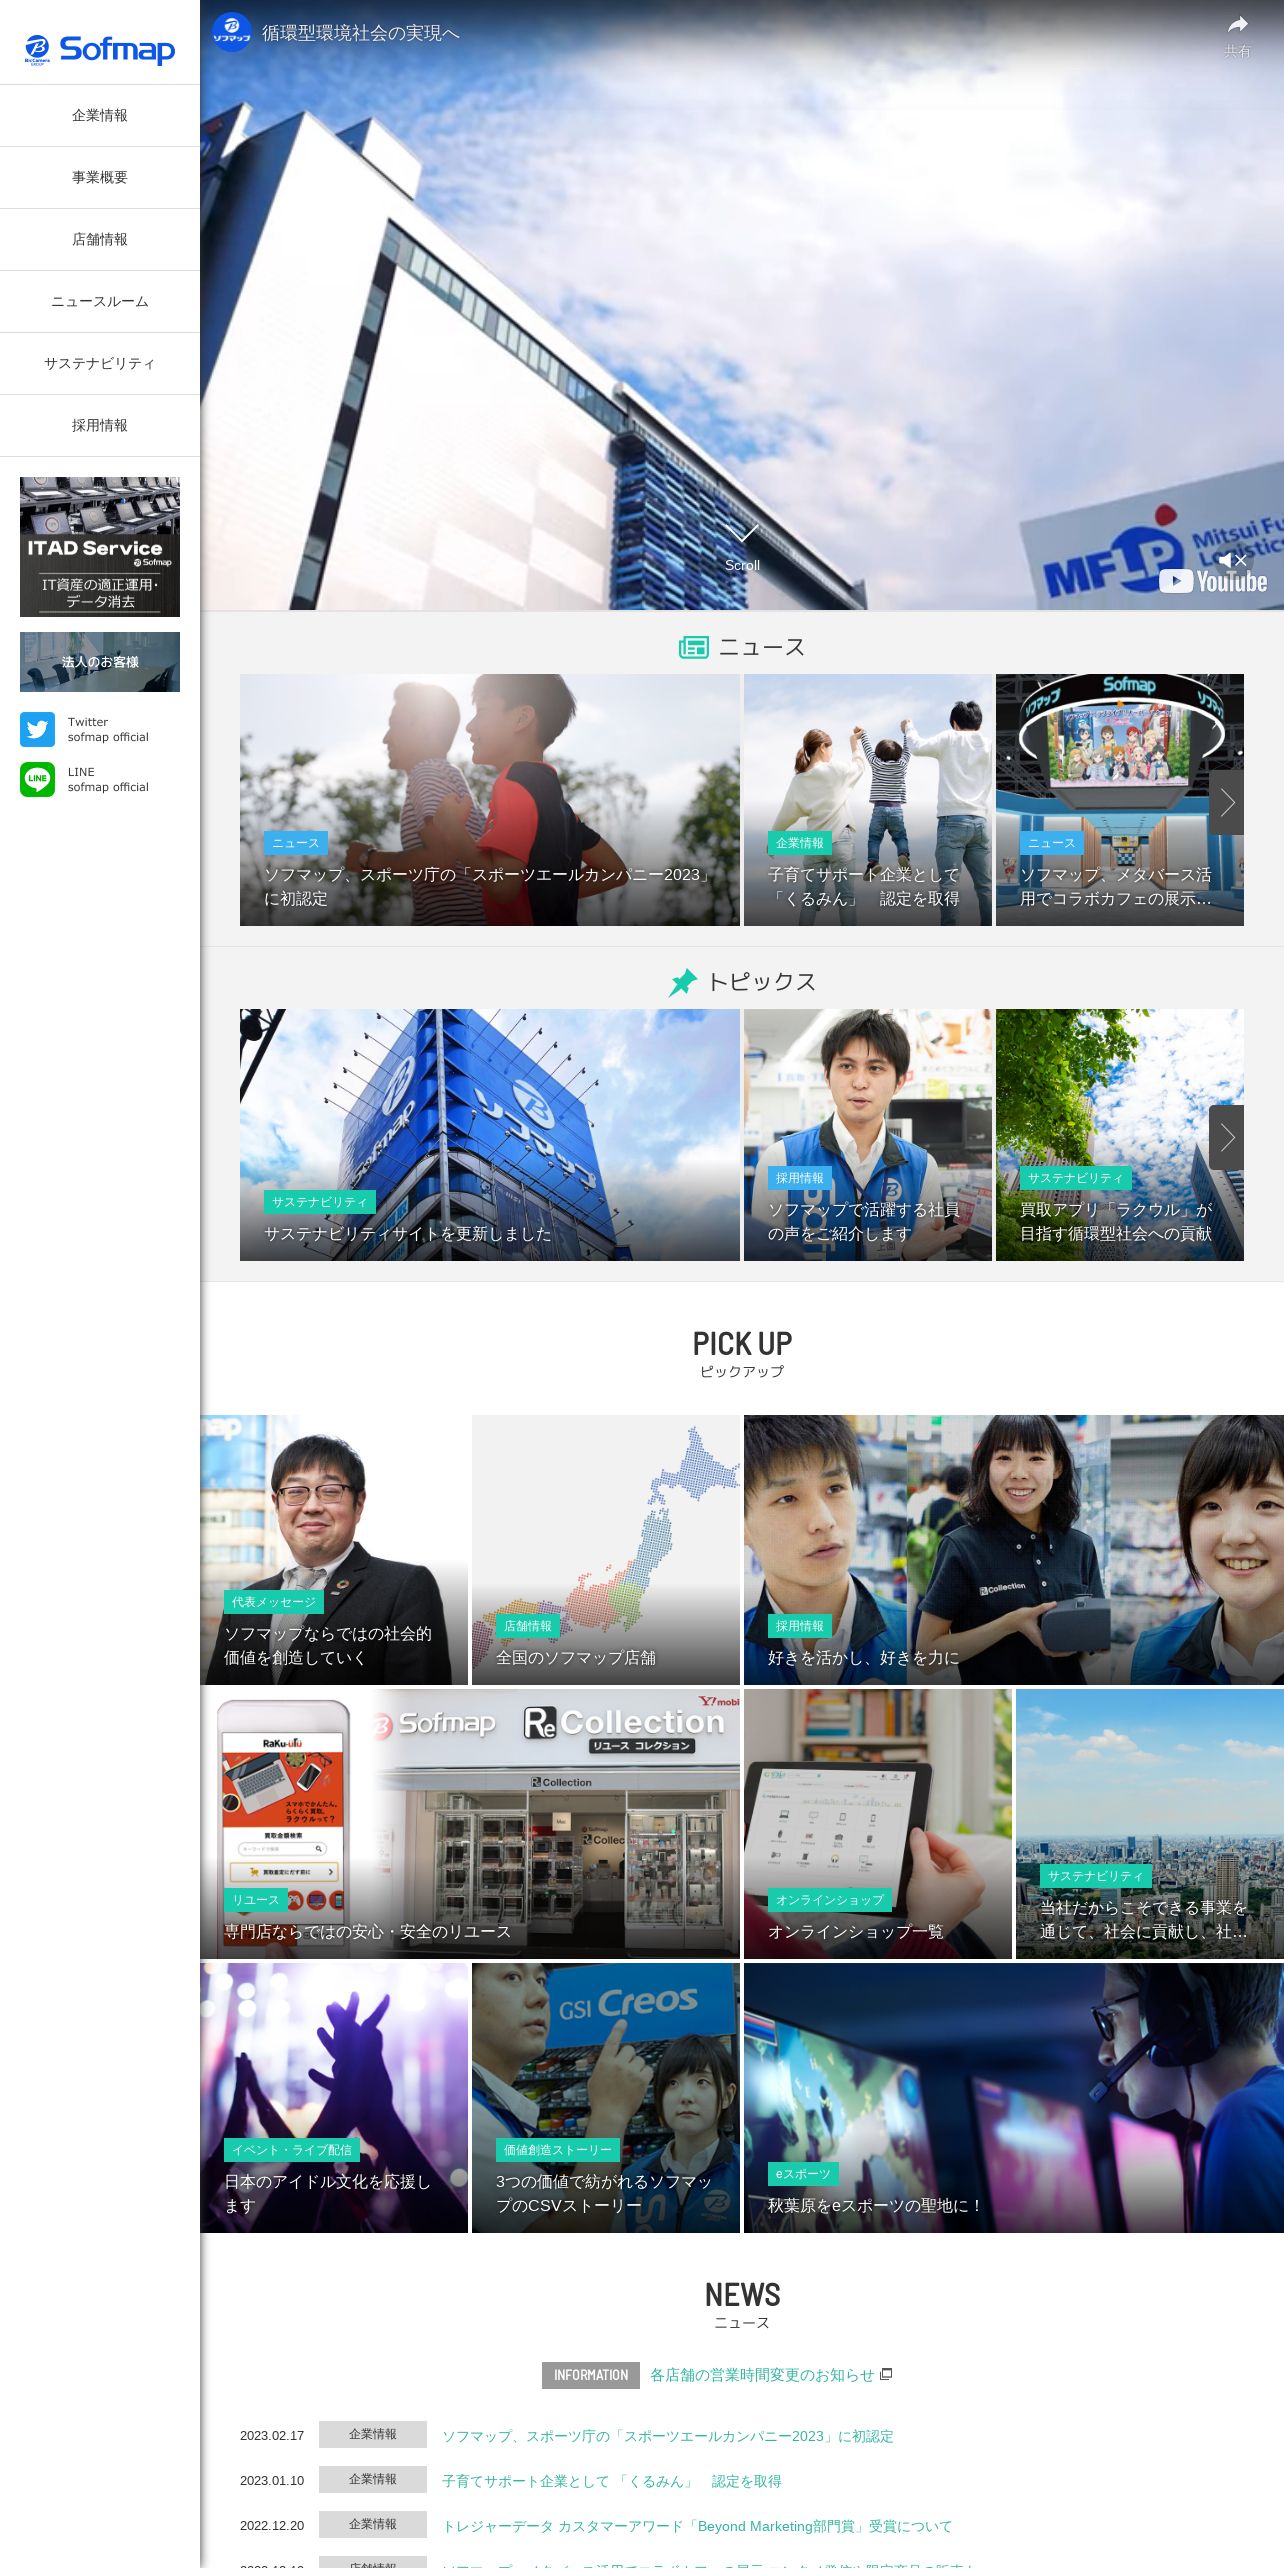Viewport: 1284px width, 2568px height.
Task: Open 採用情報 menu item
Action: tap(100, 426)
